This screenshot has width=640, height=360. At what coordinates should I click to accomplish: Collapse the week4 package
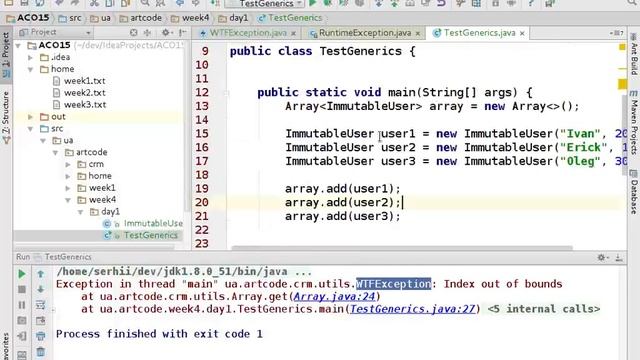(x=68, y=200)
